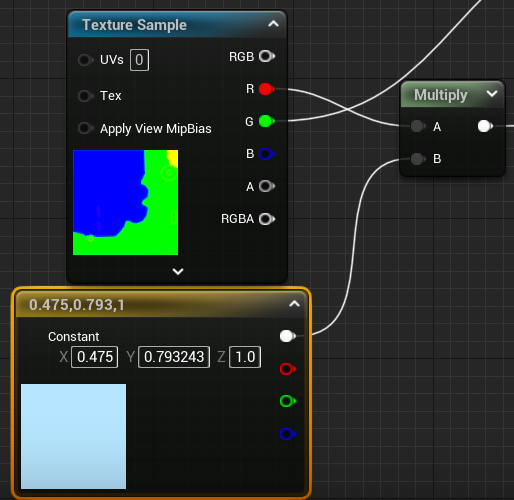Viewport: 514px width, 500px height.
Task: Expand Texture Sample's bottom down-arrow
Action: coord(178,271)
